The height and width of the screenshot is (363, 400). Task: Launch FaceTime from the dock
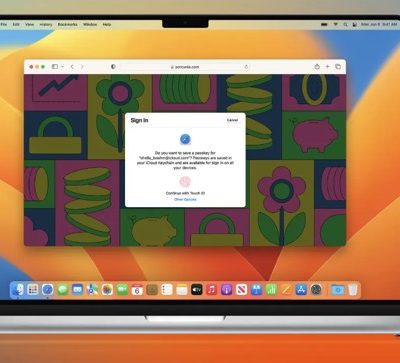122,290
